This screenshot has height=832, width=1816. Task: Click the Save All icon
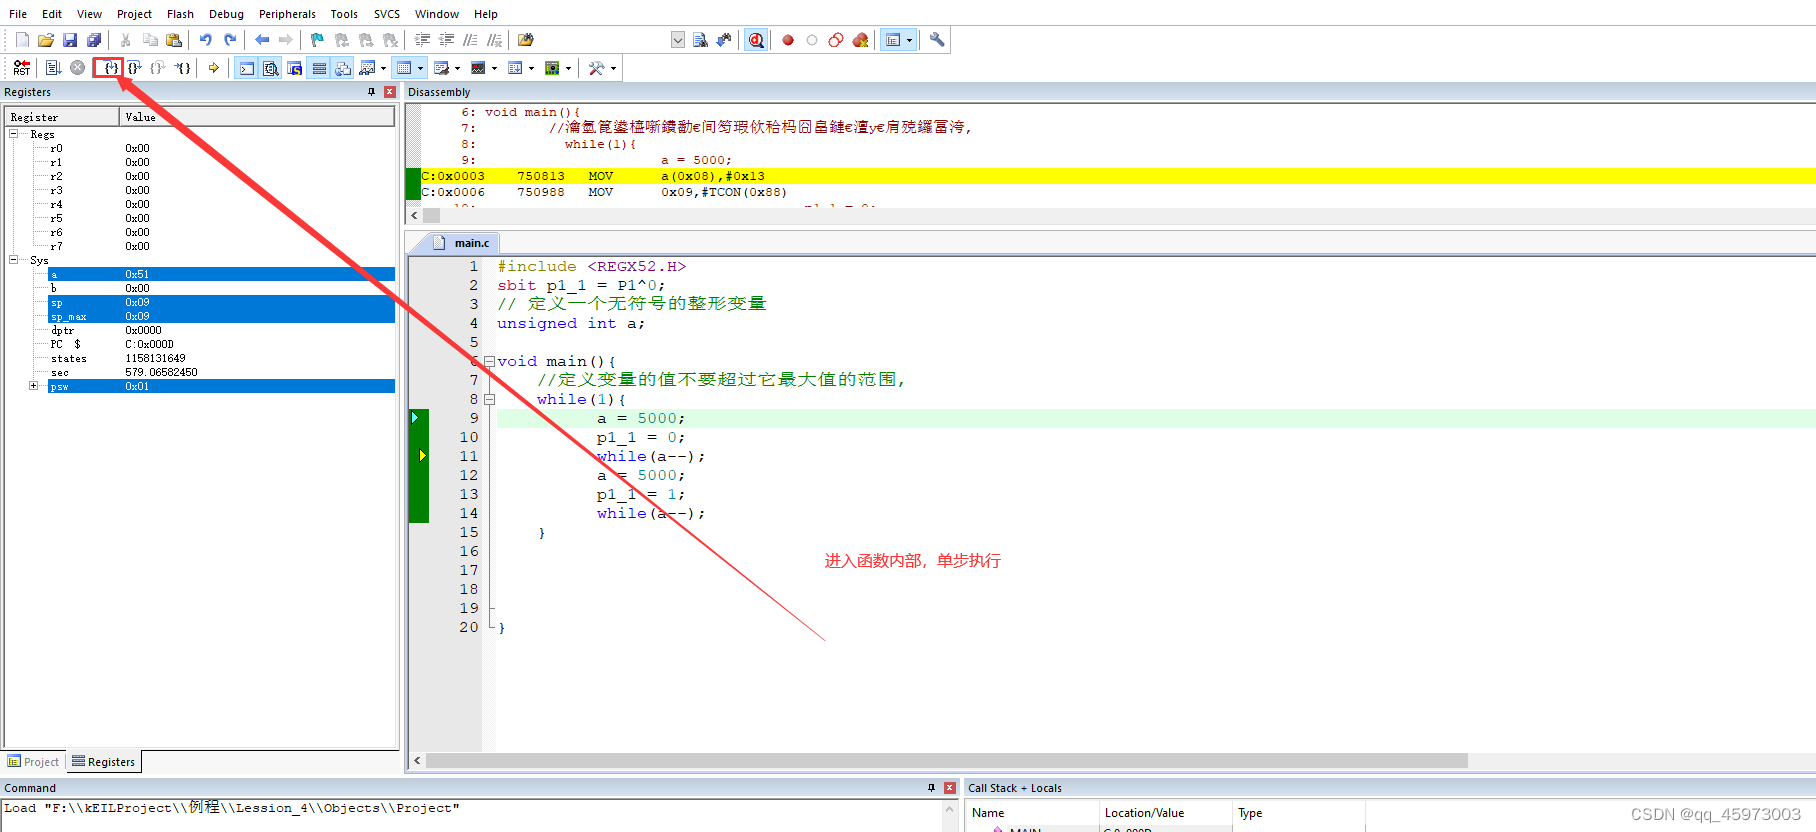[94, 40]
